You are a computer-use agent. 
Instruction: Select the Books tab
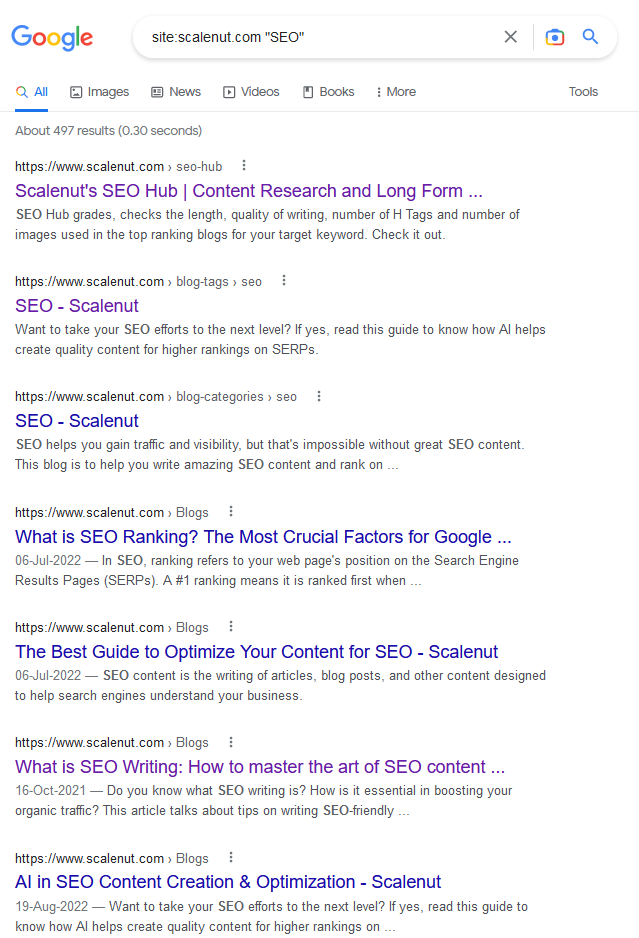point(328,92)
